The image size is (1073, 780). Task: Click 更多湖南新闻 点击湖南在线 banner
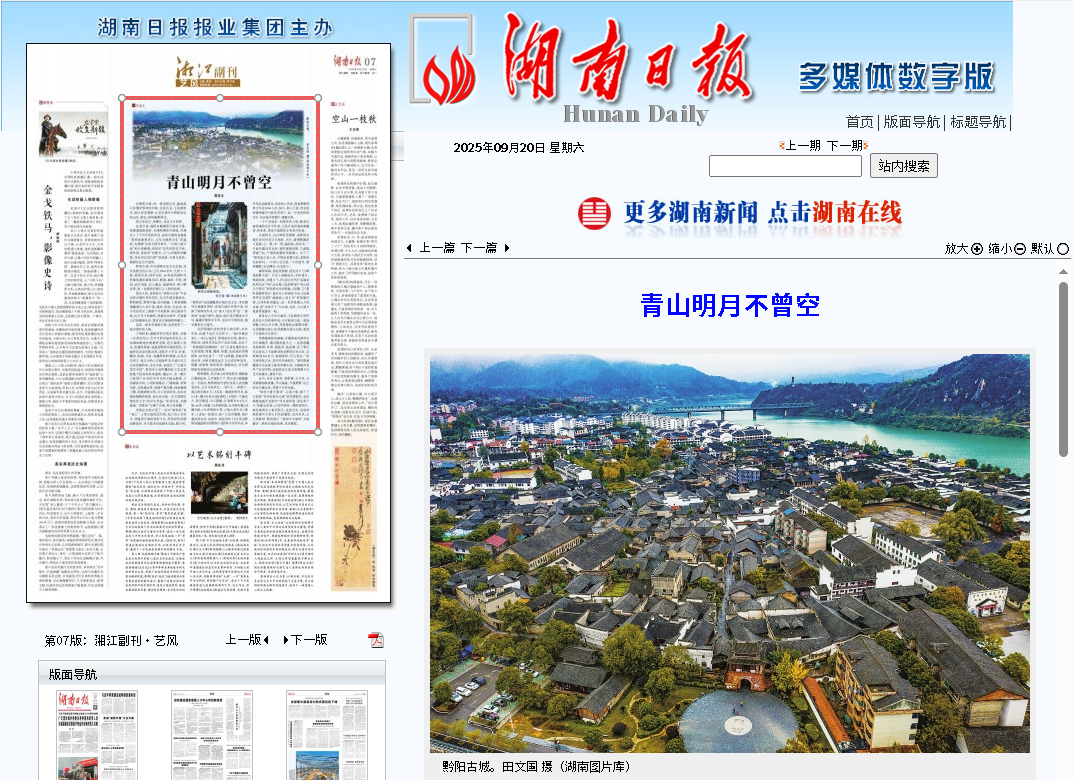(x=740, y=213)
